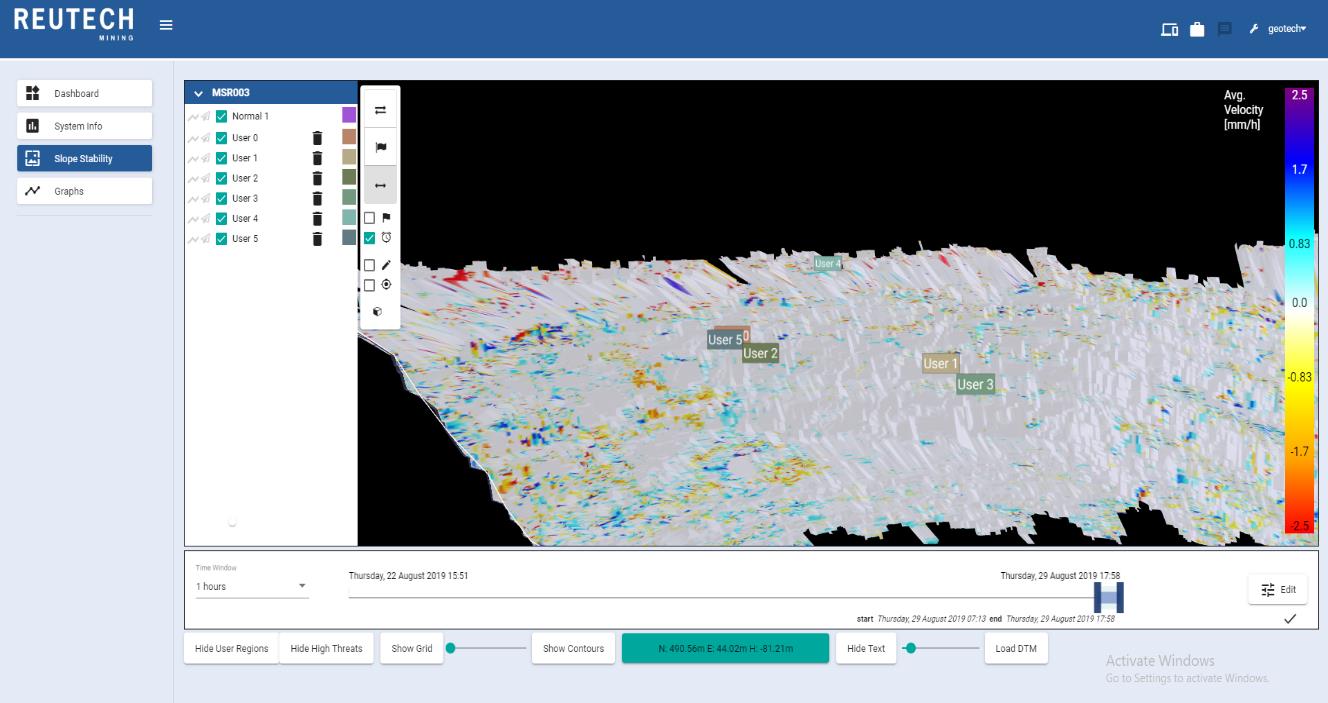Viewport: 1328px width, 703px height.
Task: Go to the Dashboard page
Action: tap(84, 93)
